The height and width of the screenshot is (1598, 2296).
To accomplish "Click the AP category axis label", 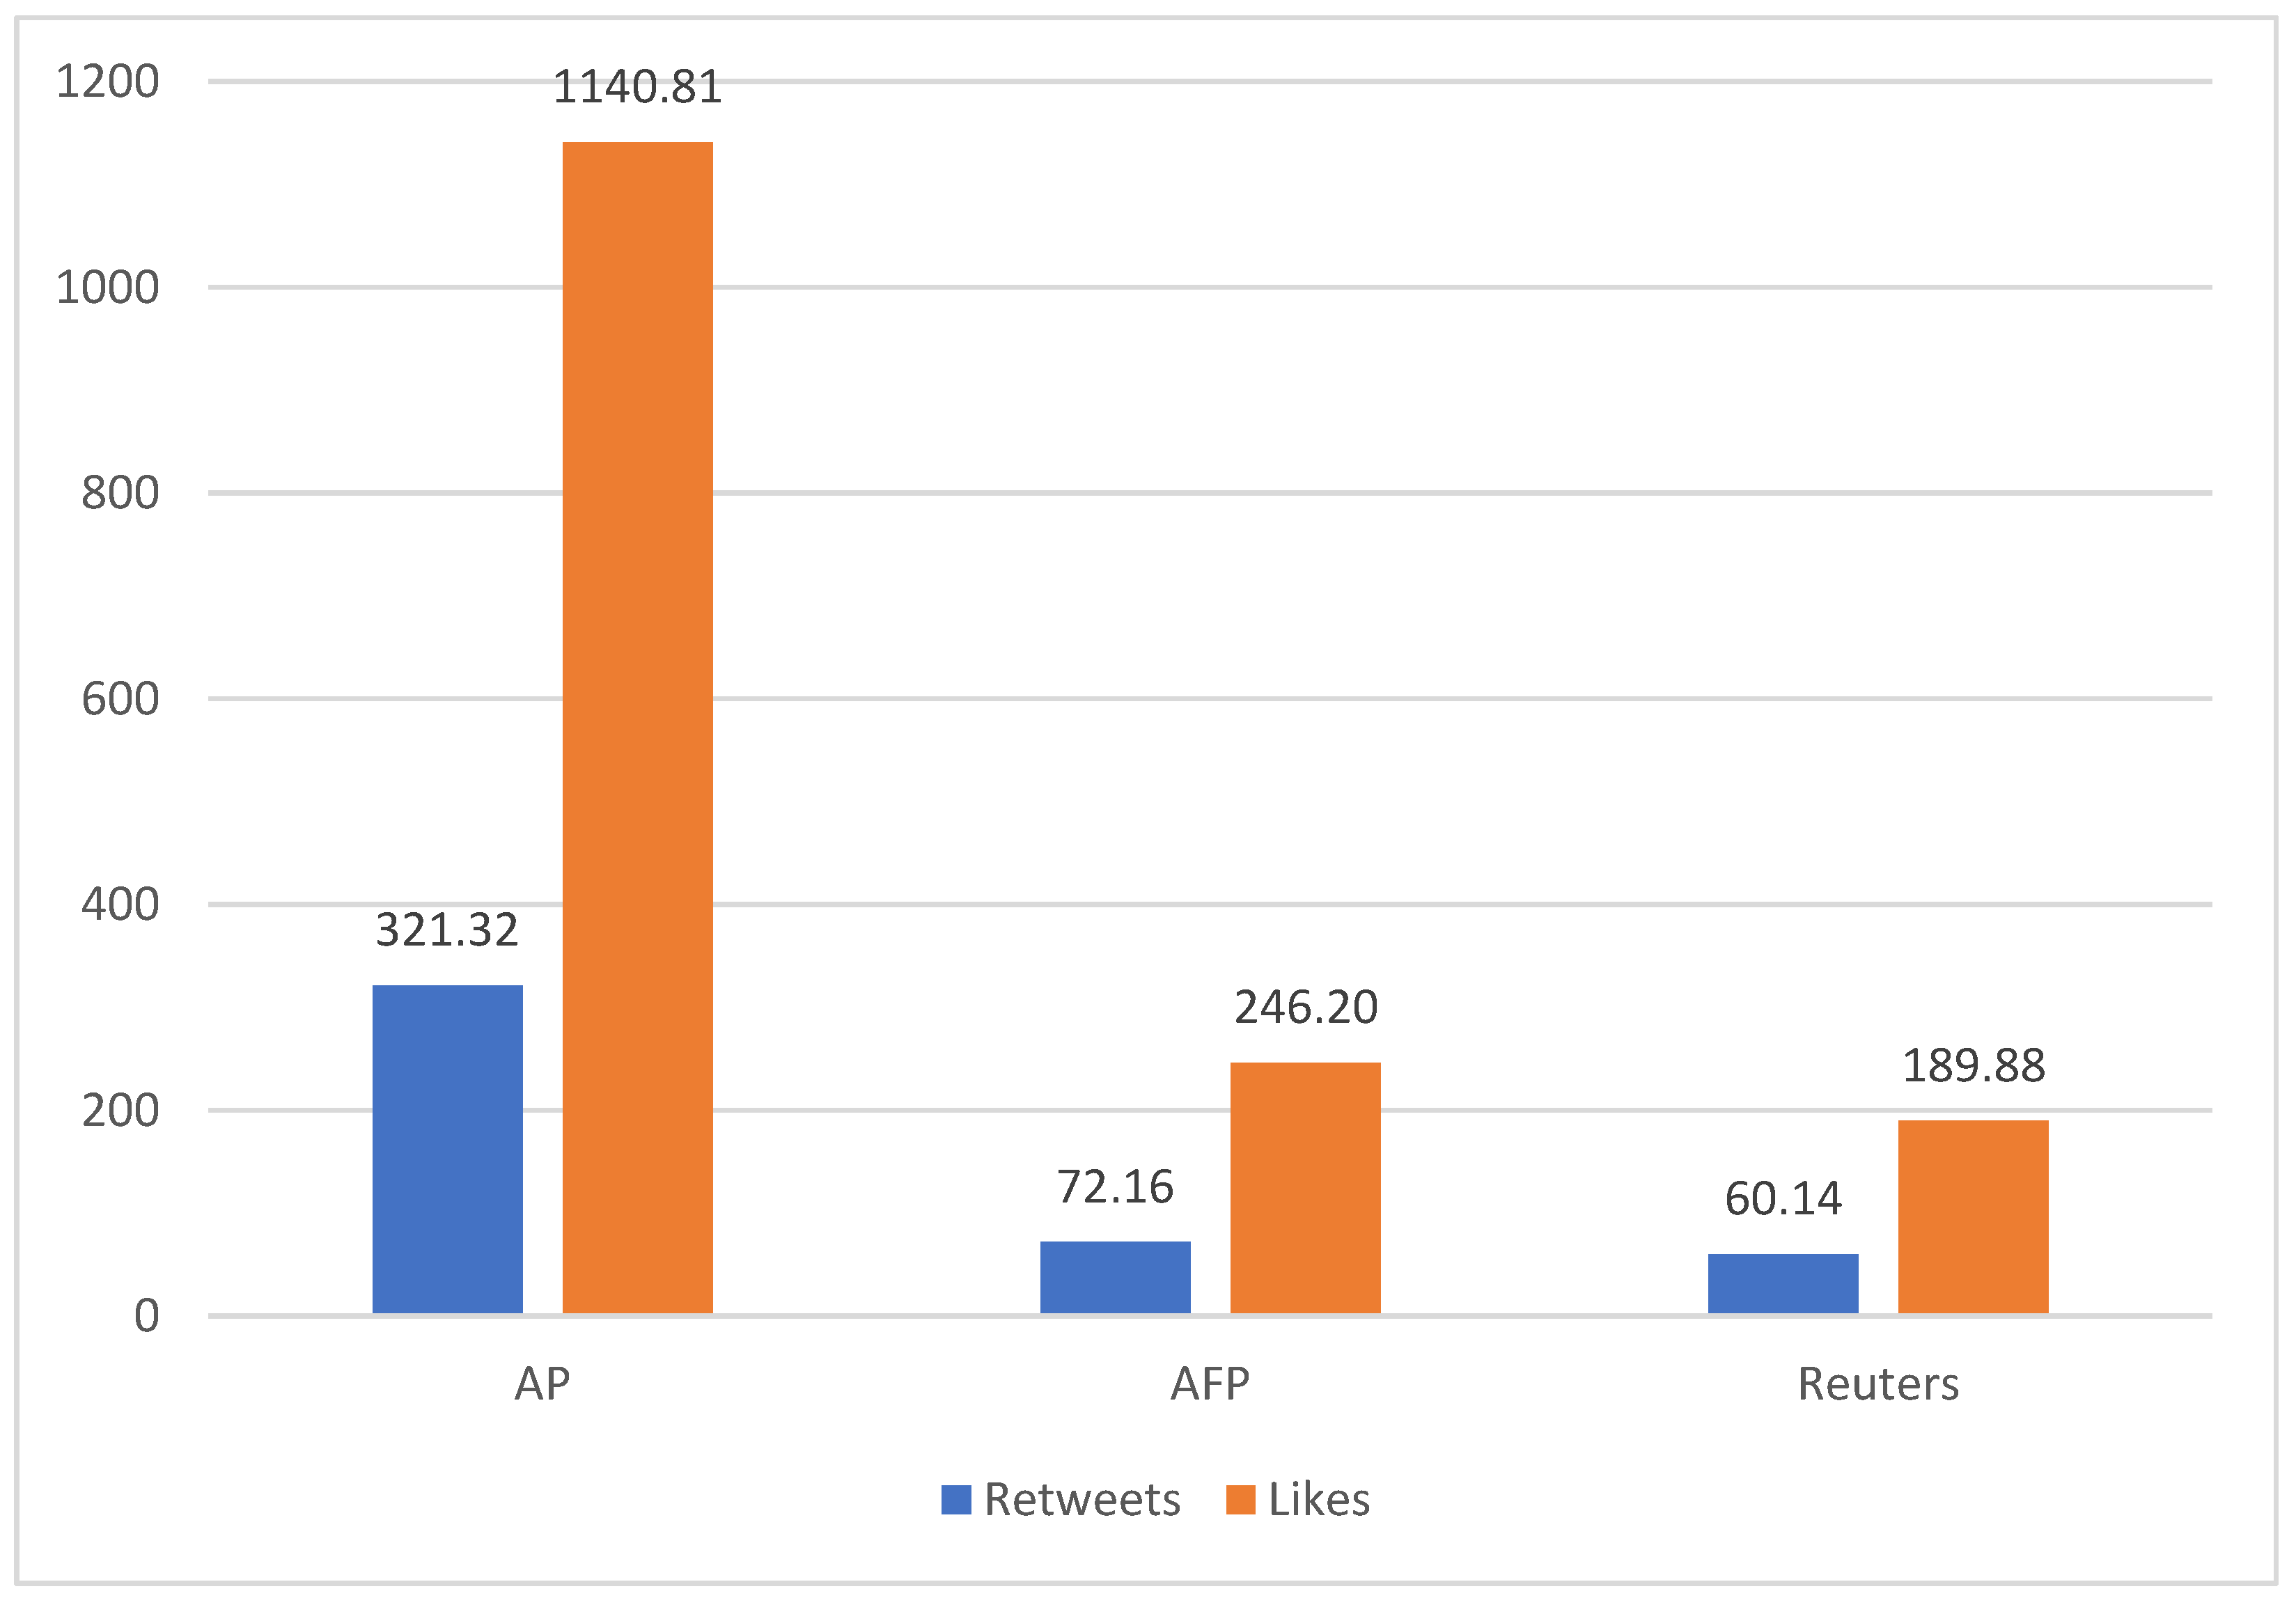I will [x=542, y=1384].
